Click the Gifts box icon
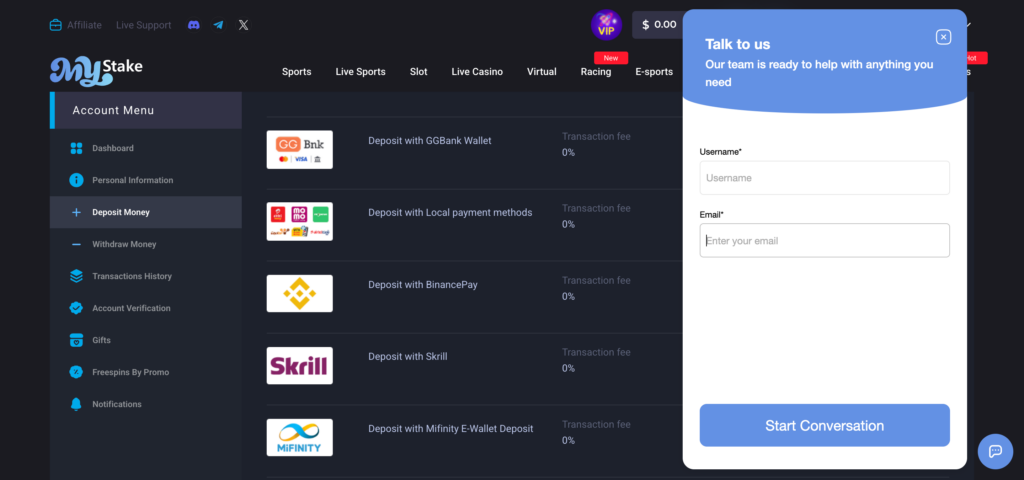This screenshot has height=480, width=1024. pos(76,340)
